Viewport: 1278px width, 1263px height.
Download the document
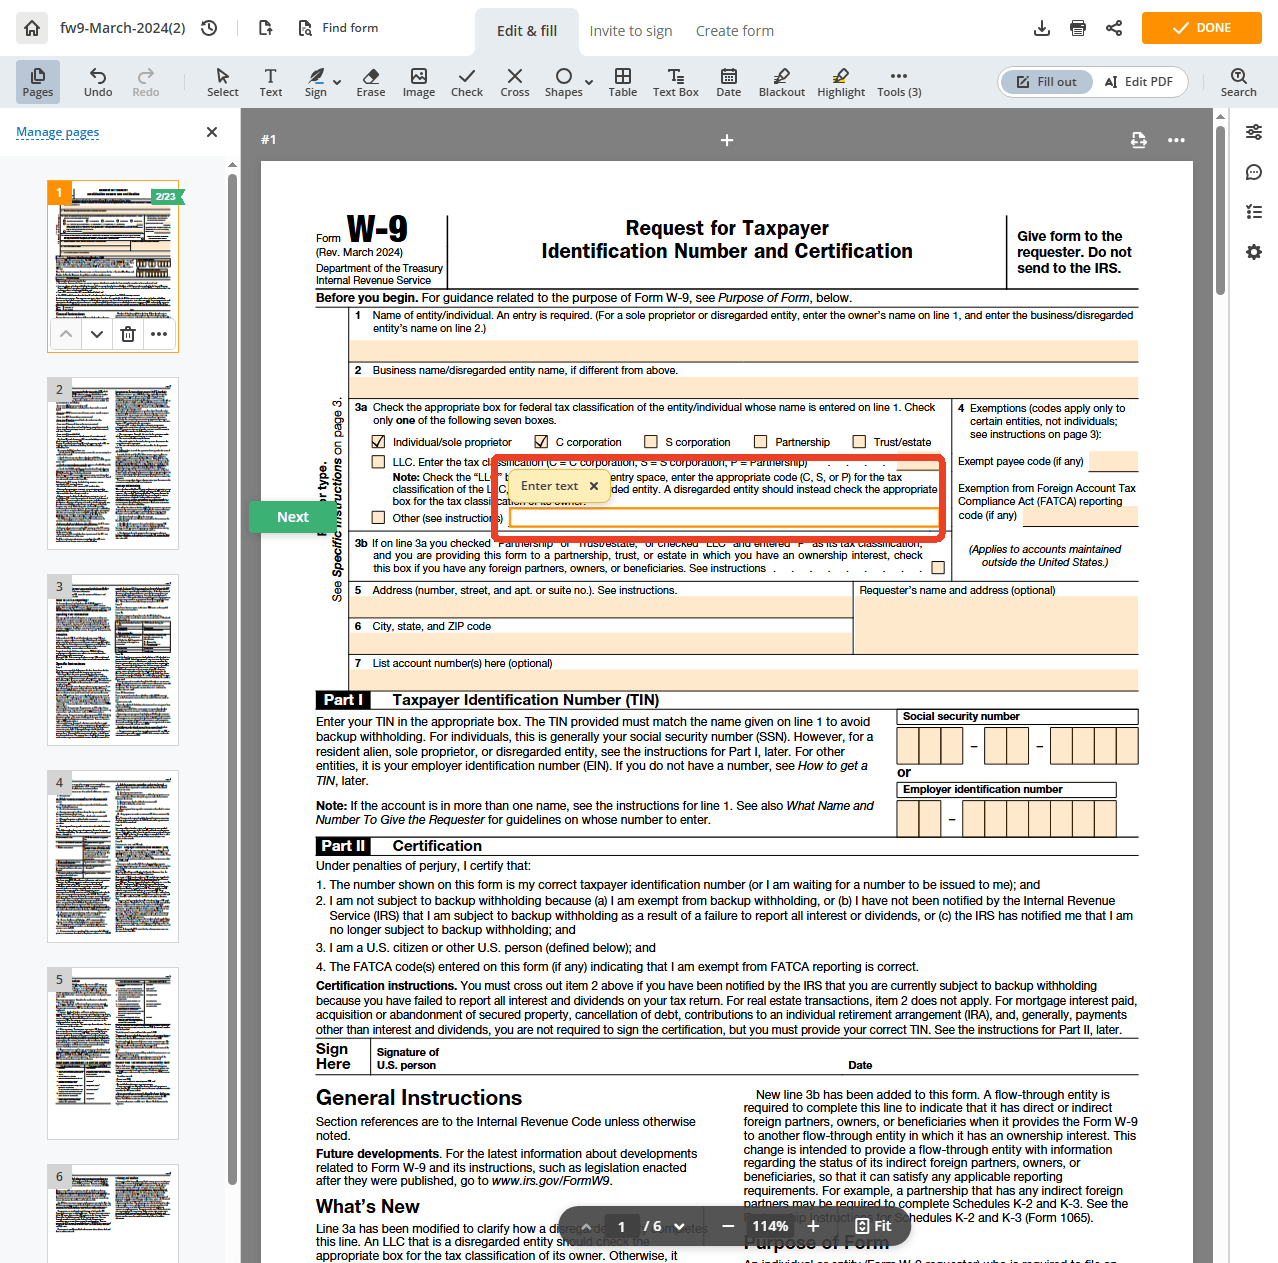pos(1042,28)
